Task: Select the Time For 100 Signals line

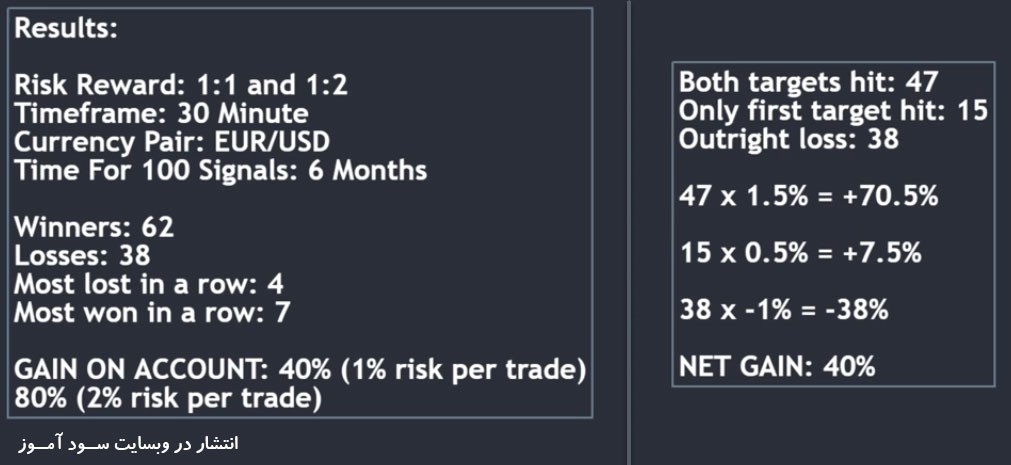Action: tap(221, 171)
